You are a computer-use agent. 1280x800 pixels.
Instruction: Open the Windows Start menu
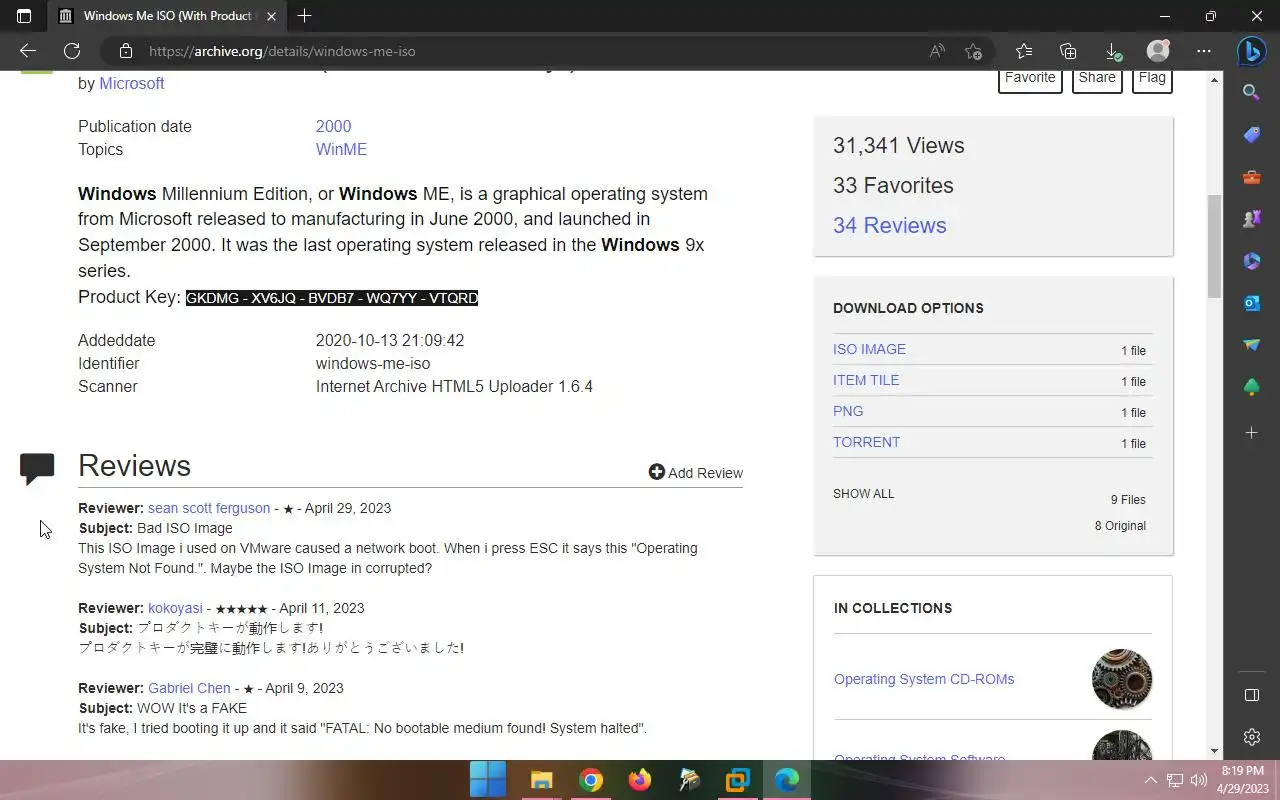pyautogui.click(x=488, y=780)
